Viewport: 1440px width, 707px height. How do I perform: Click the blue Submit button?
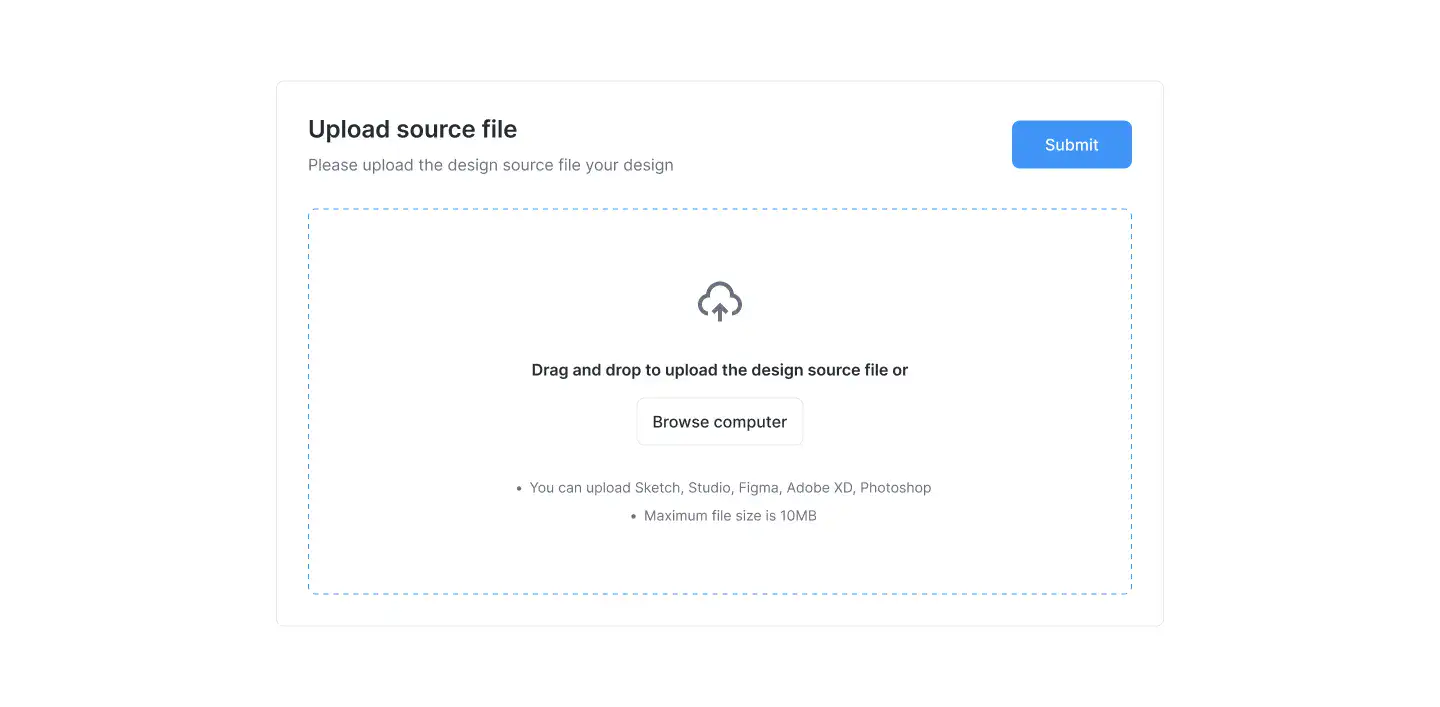click(x=1071, y=145)
